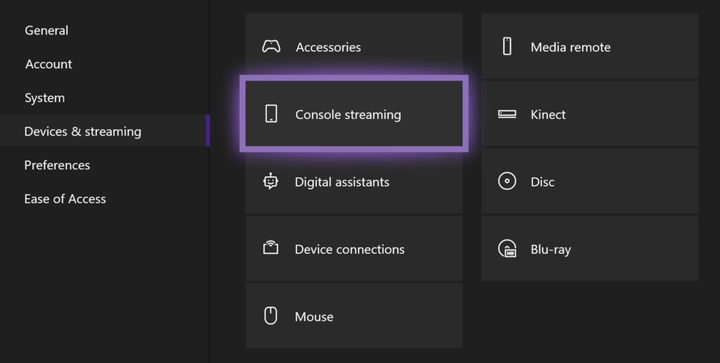The width and height of the screenshot is (720, 363).
Task: Click the Kinect sensor bar icon
Action: (x=507, y=114)
